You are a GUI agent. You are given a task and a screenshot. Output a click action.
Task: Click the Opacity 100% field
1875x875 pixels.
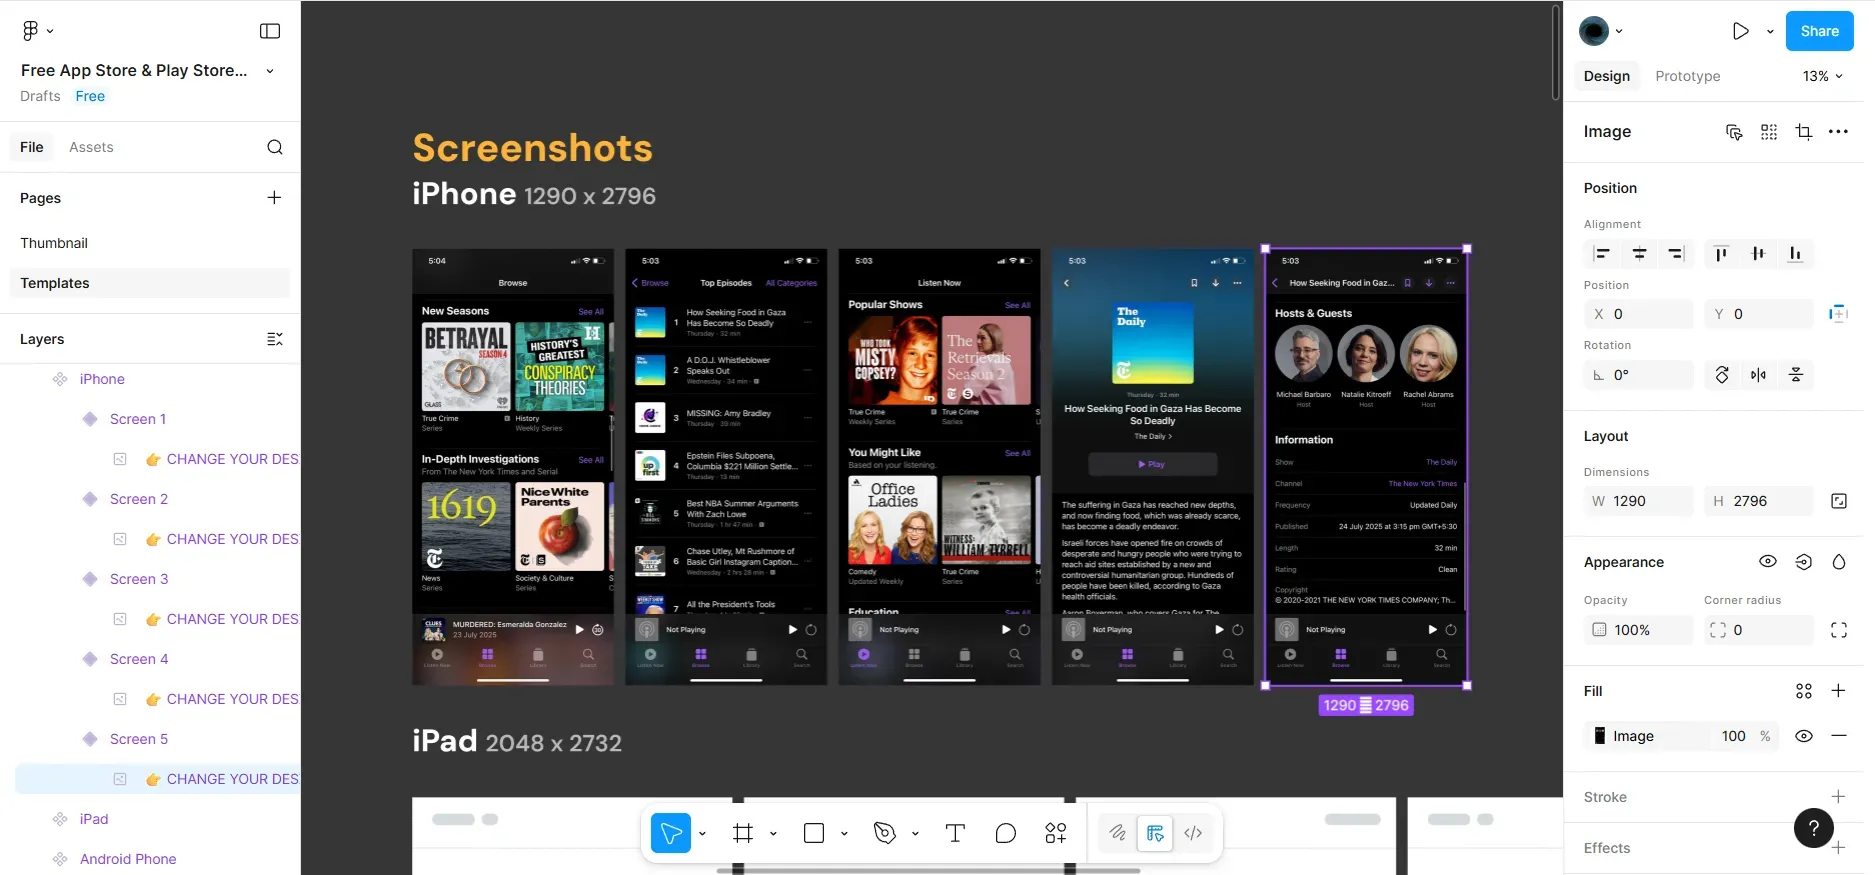[1638, 630]
